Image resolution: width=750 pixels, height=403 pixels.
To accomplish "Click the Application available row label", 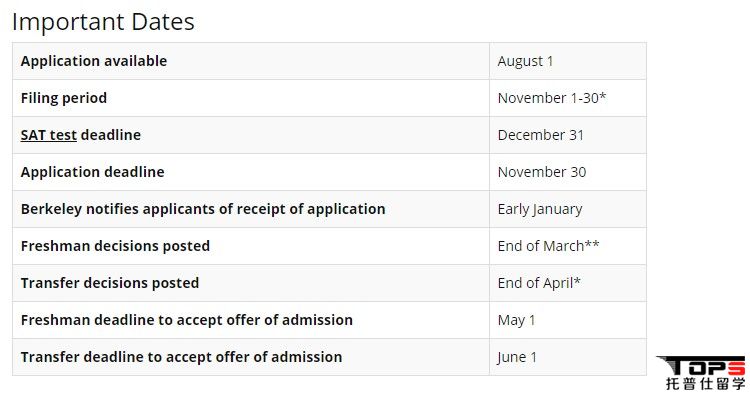I will click(x=94, y=61).
